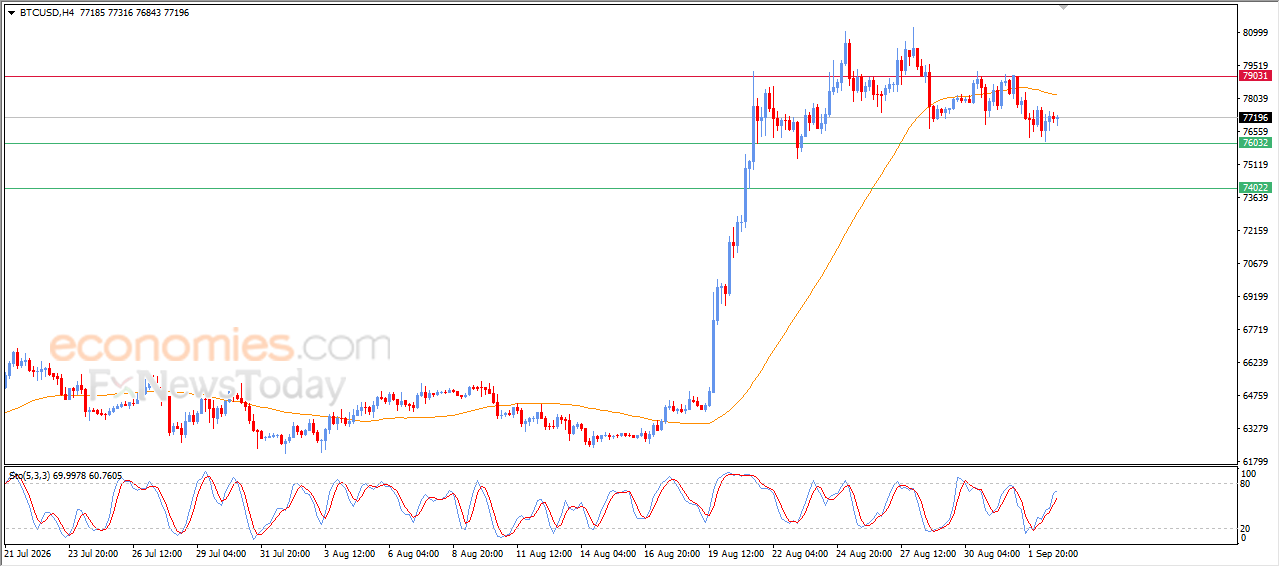Click the stochastic 80 level label

click(x=1246, y=484)
